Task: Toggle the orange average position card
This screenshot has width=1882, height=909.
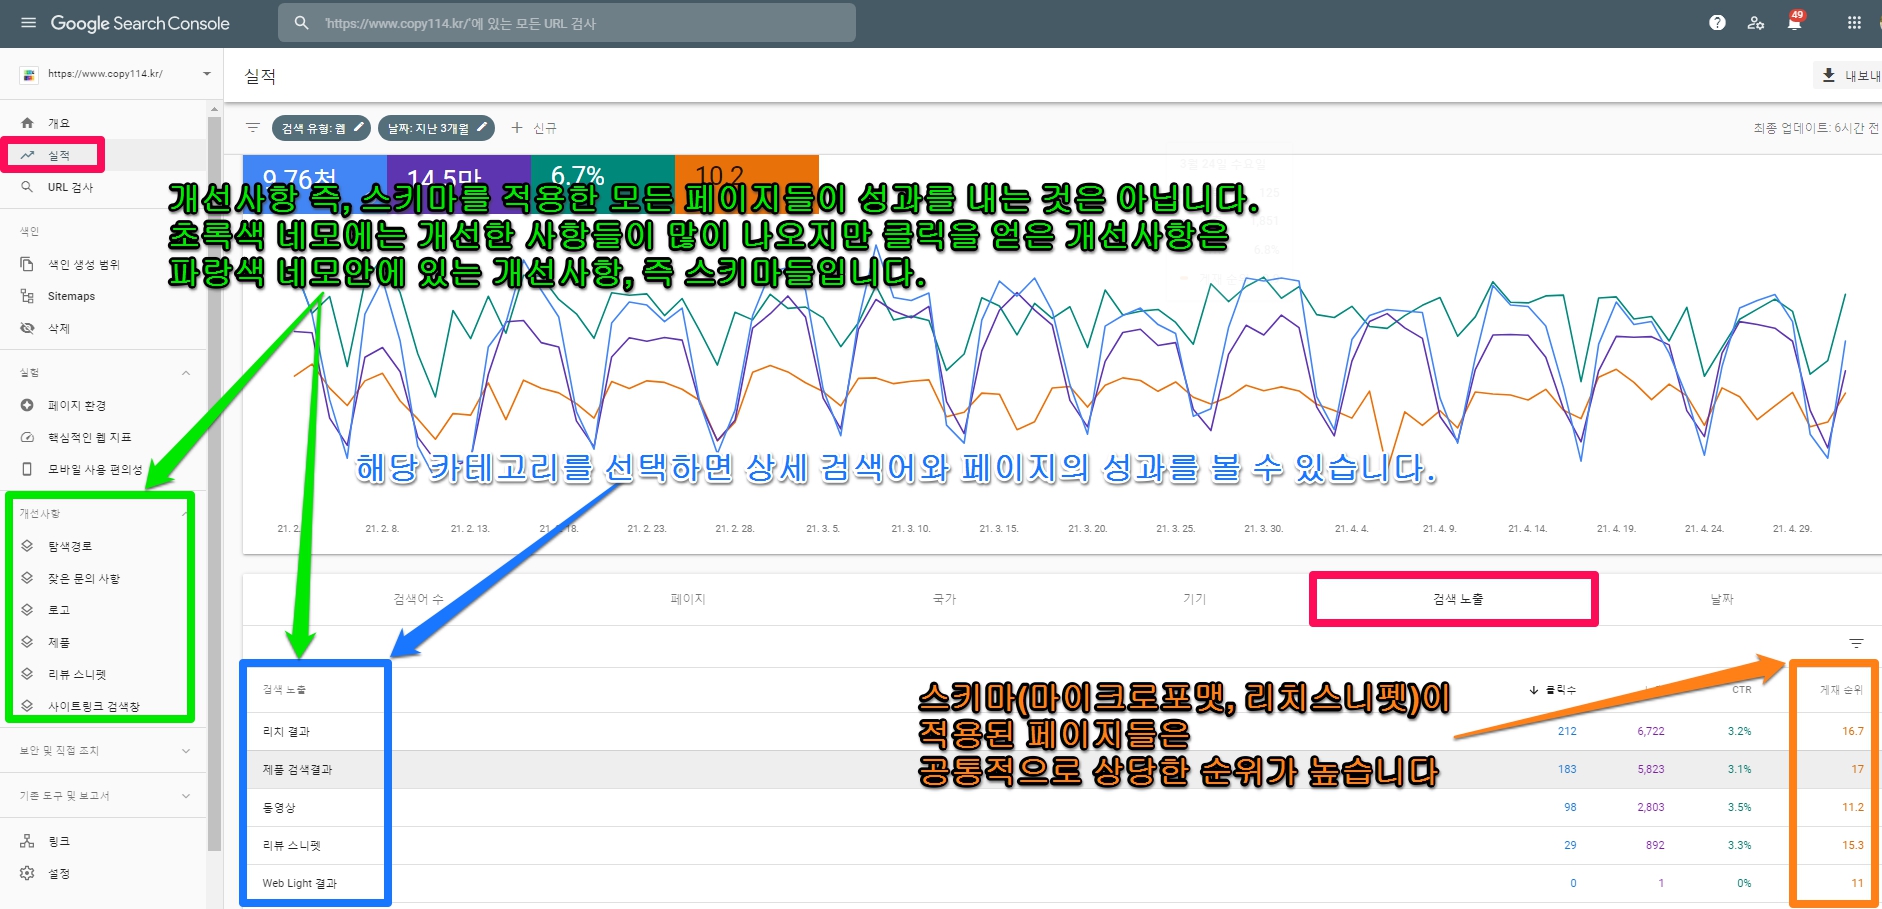Action: 746,170
